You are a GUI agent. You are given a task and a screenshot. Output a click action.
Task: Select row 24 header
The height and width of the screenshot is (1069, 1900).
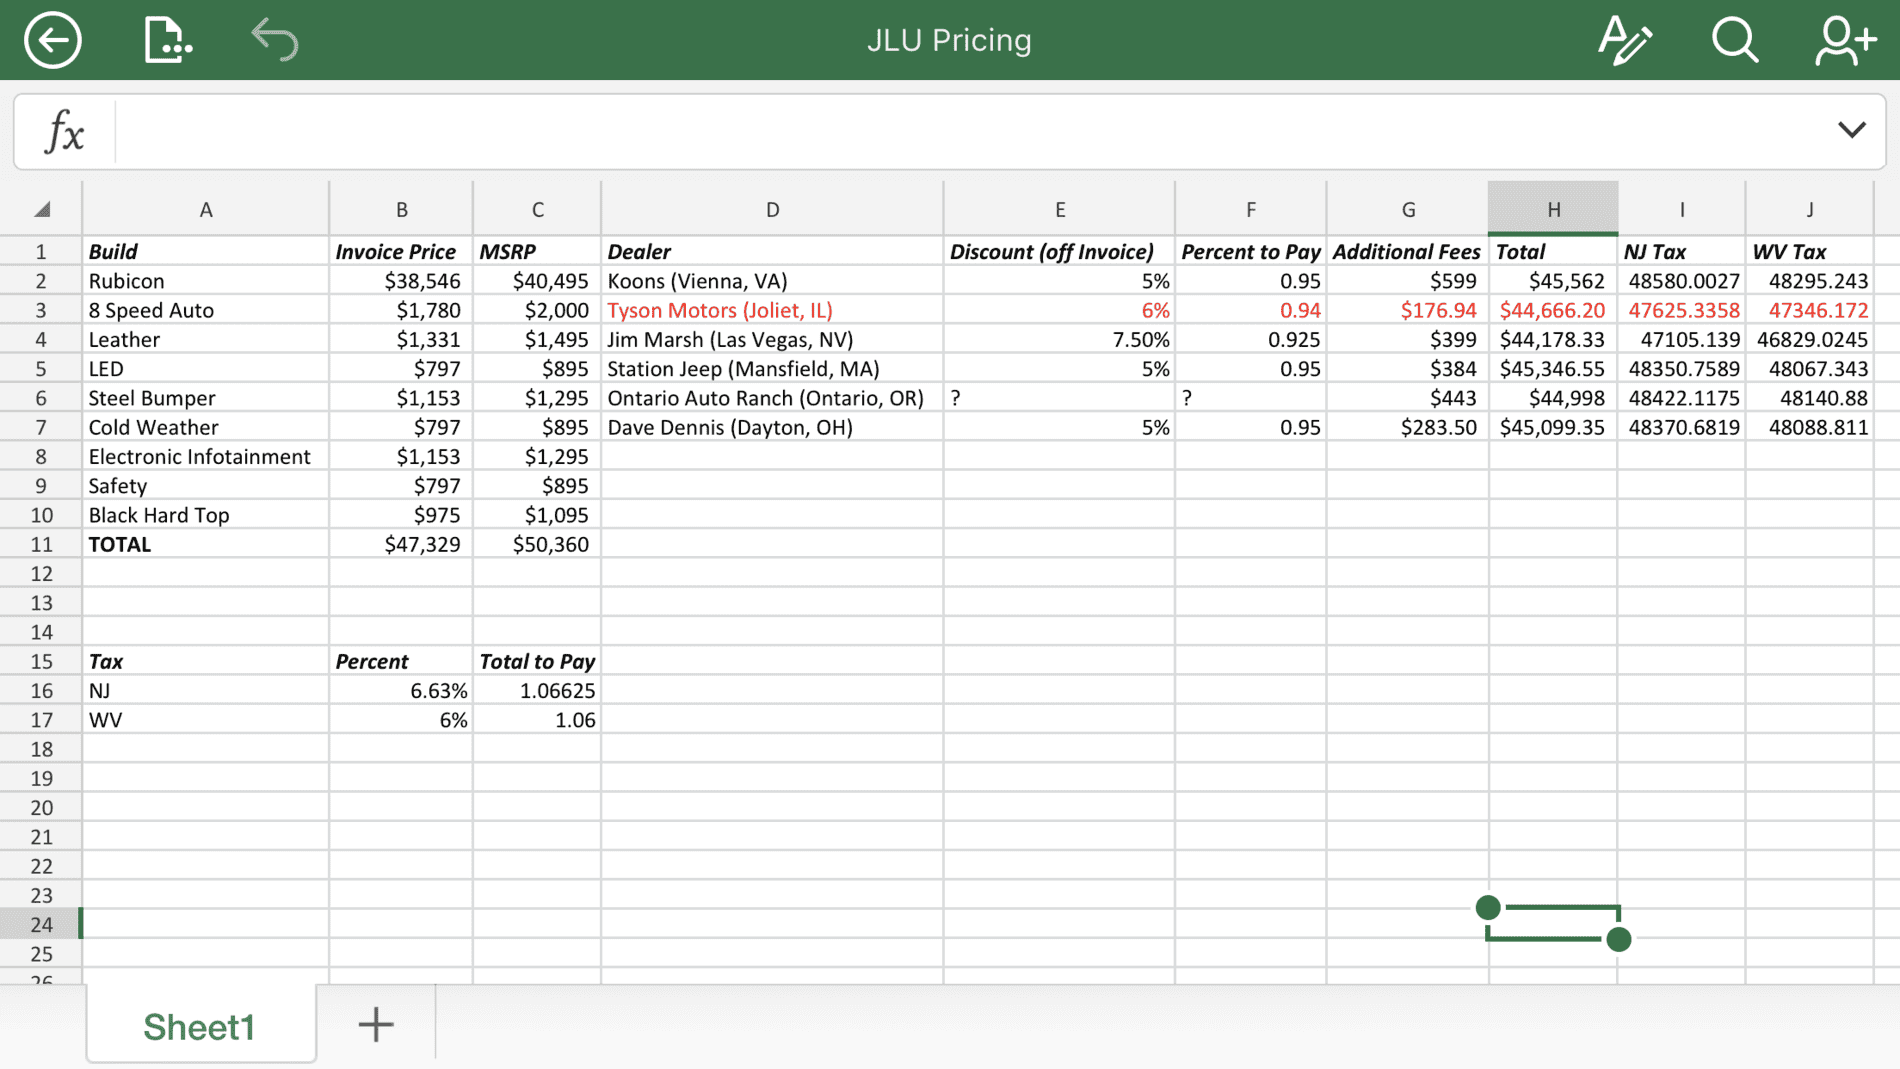pos(41,925)
